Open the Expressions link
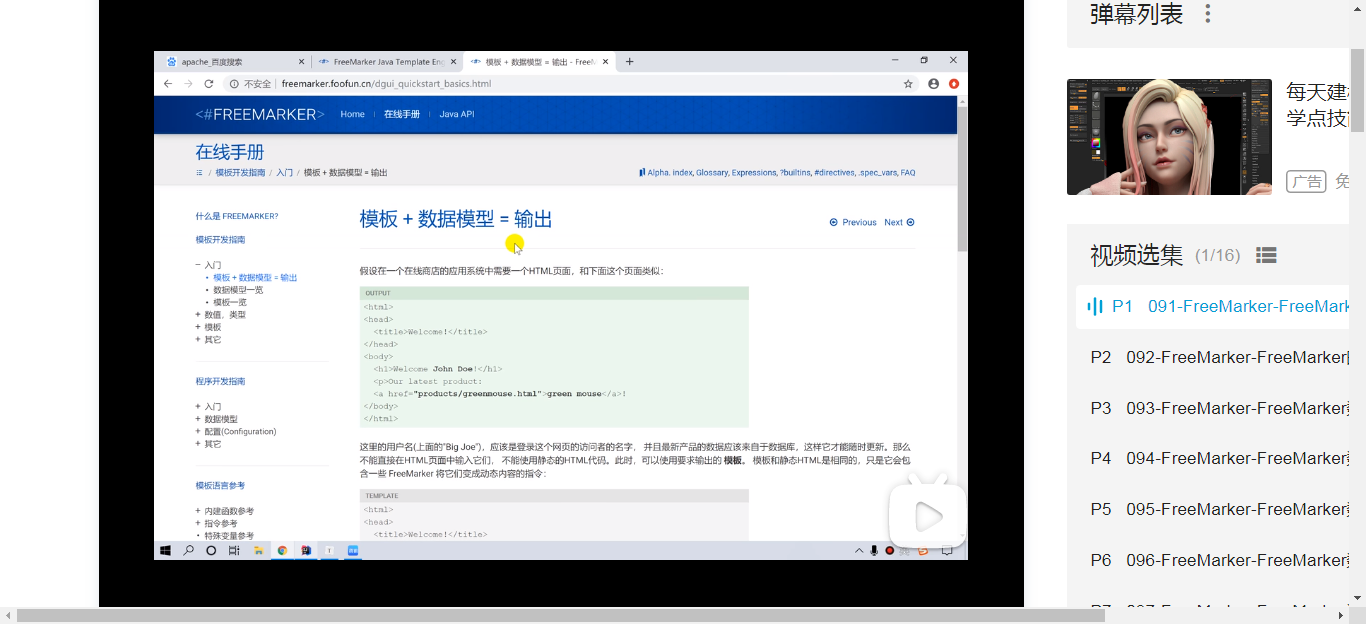Screen dimensions: 1366x624 pyautogui.click(x=754, y=173)
